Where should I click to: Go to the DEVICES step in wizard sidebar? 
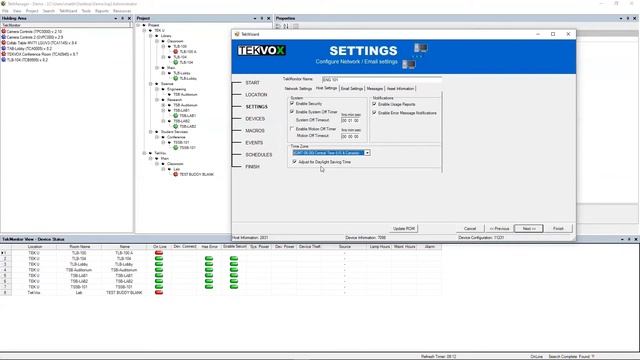[x=255, y=119]
